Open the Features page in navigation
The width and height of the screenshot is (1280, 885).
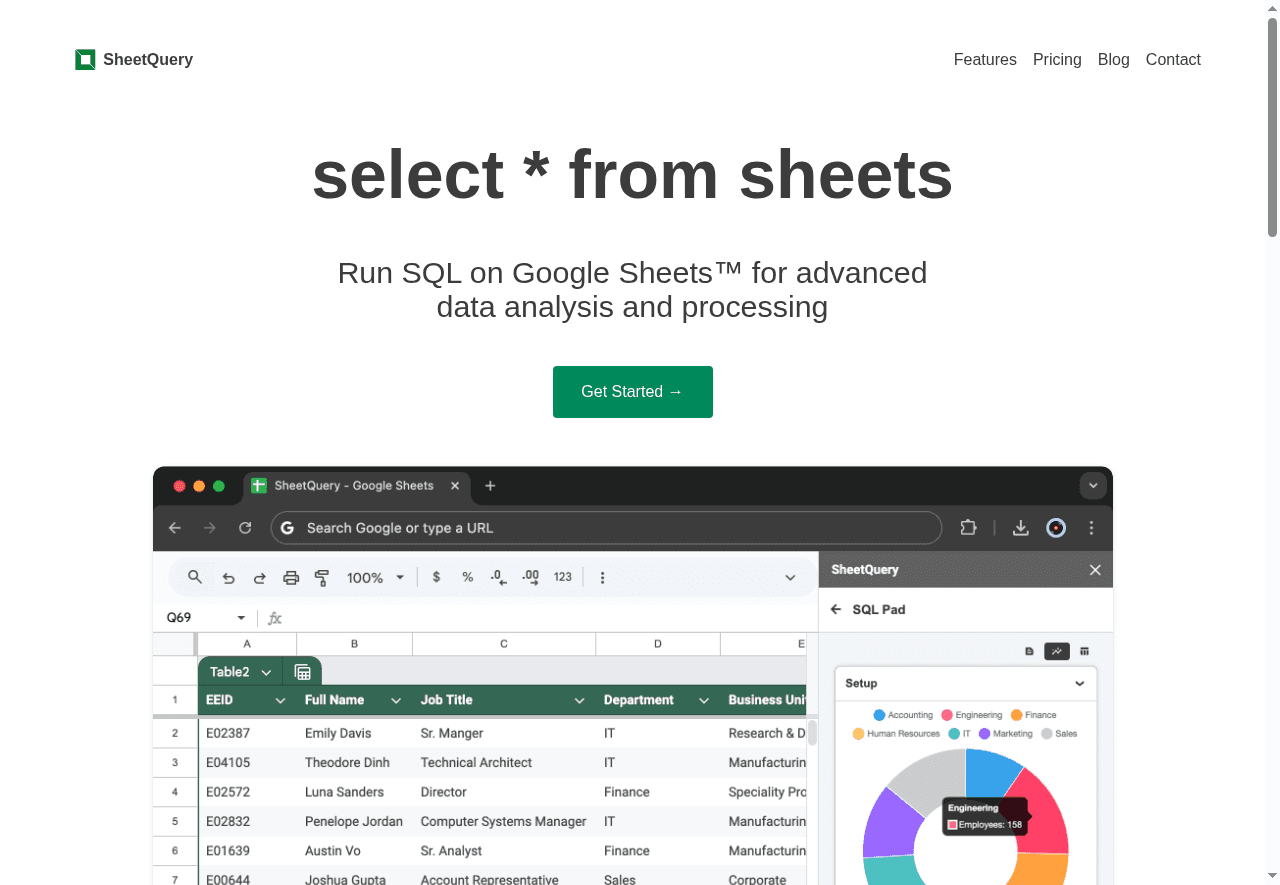click(985, 60)
